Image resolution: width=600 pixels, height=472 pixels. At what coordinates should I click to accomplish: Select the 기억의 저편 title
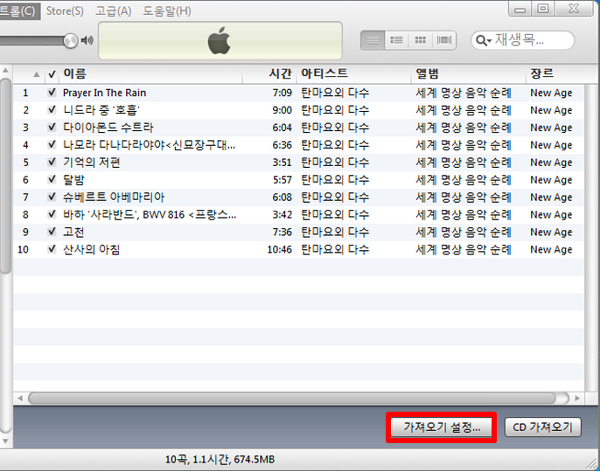coord(91,162)
